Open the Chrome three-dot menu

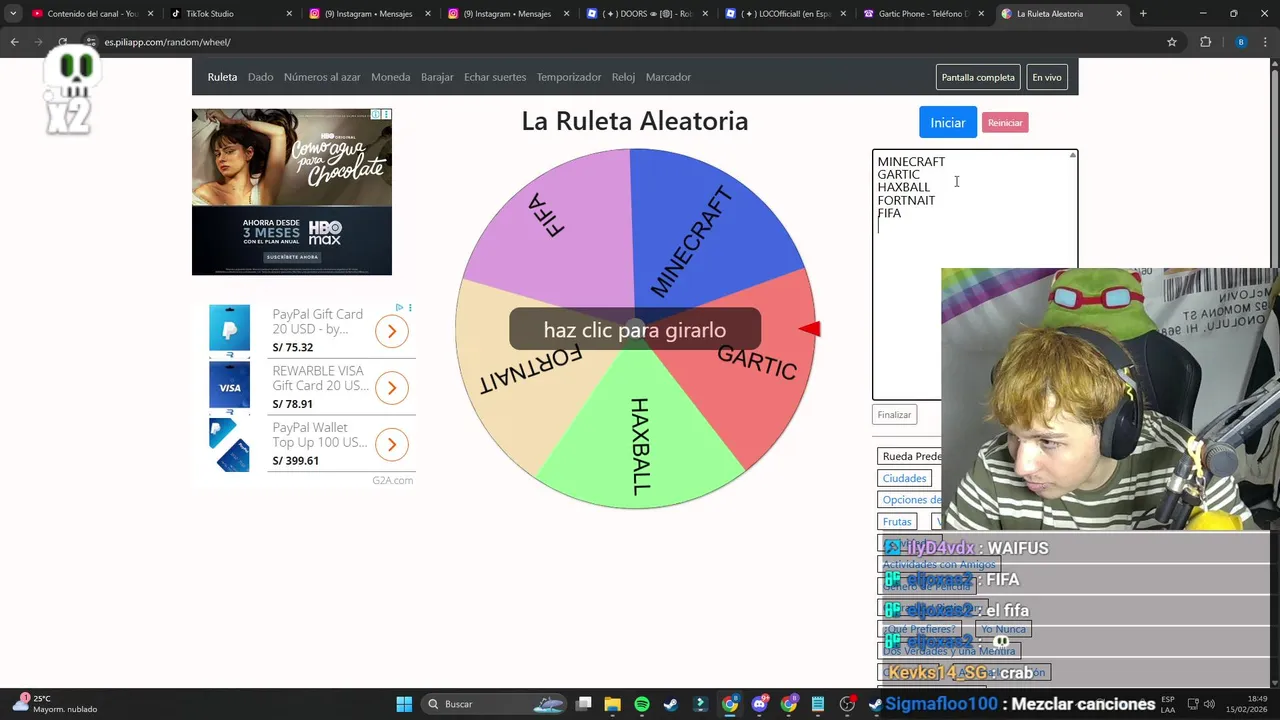click(1265, 42)
